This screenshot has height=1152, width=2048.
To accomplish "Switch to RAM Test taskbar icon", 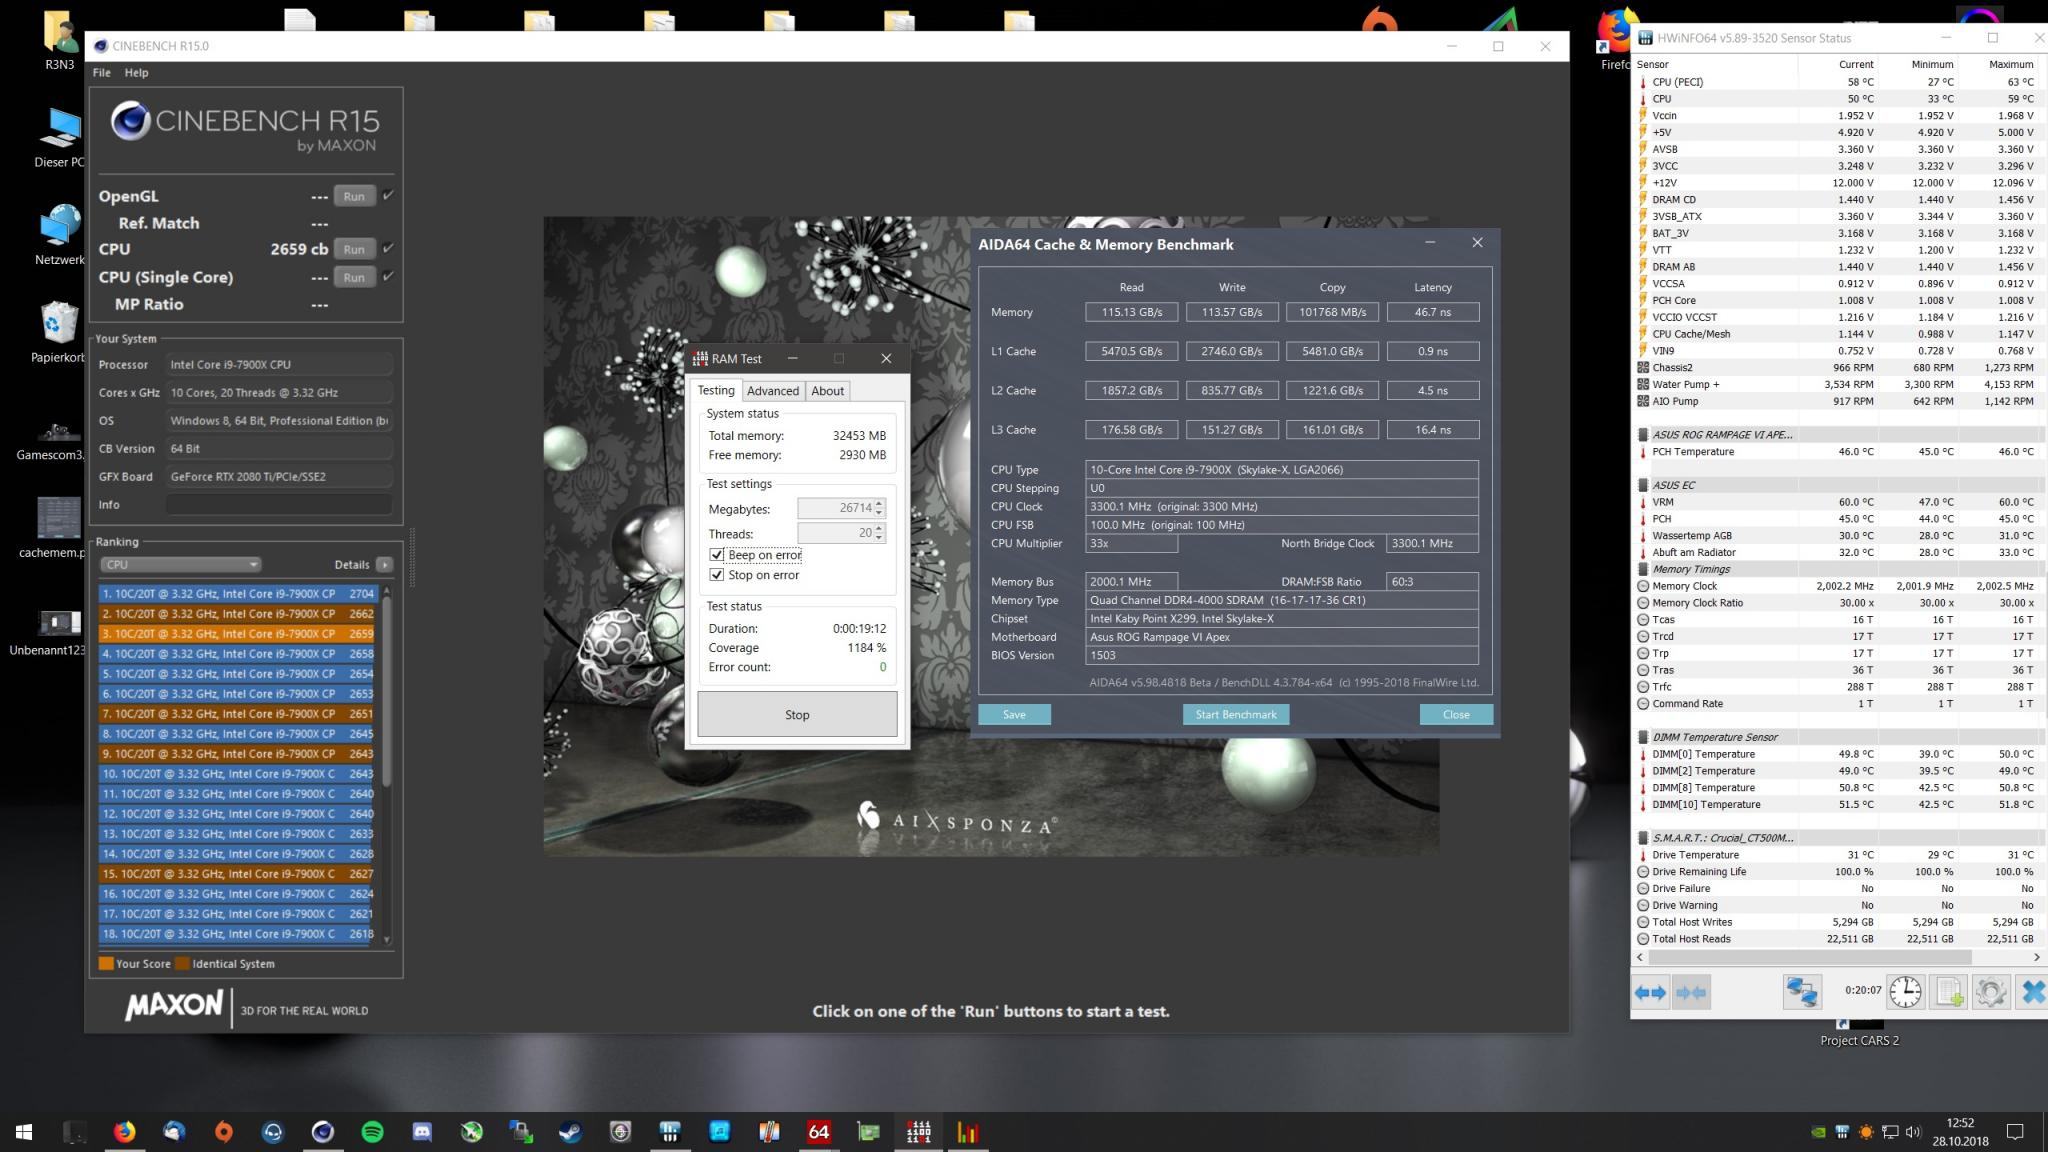I will tap(918, 1132).
